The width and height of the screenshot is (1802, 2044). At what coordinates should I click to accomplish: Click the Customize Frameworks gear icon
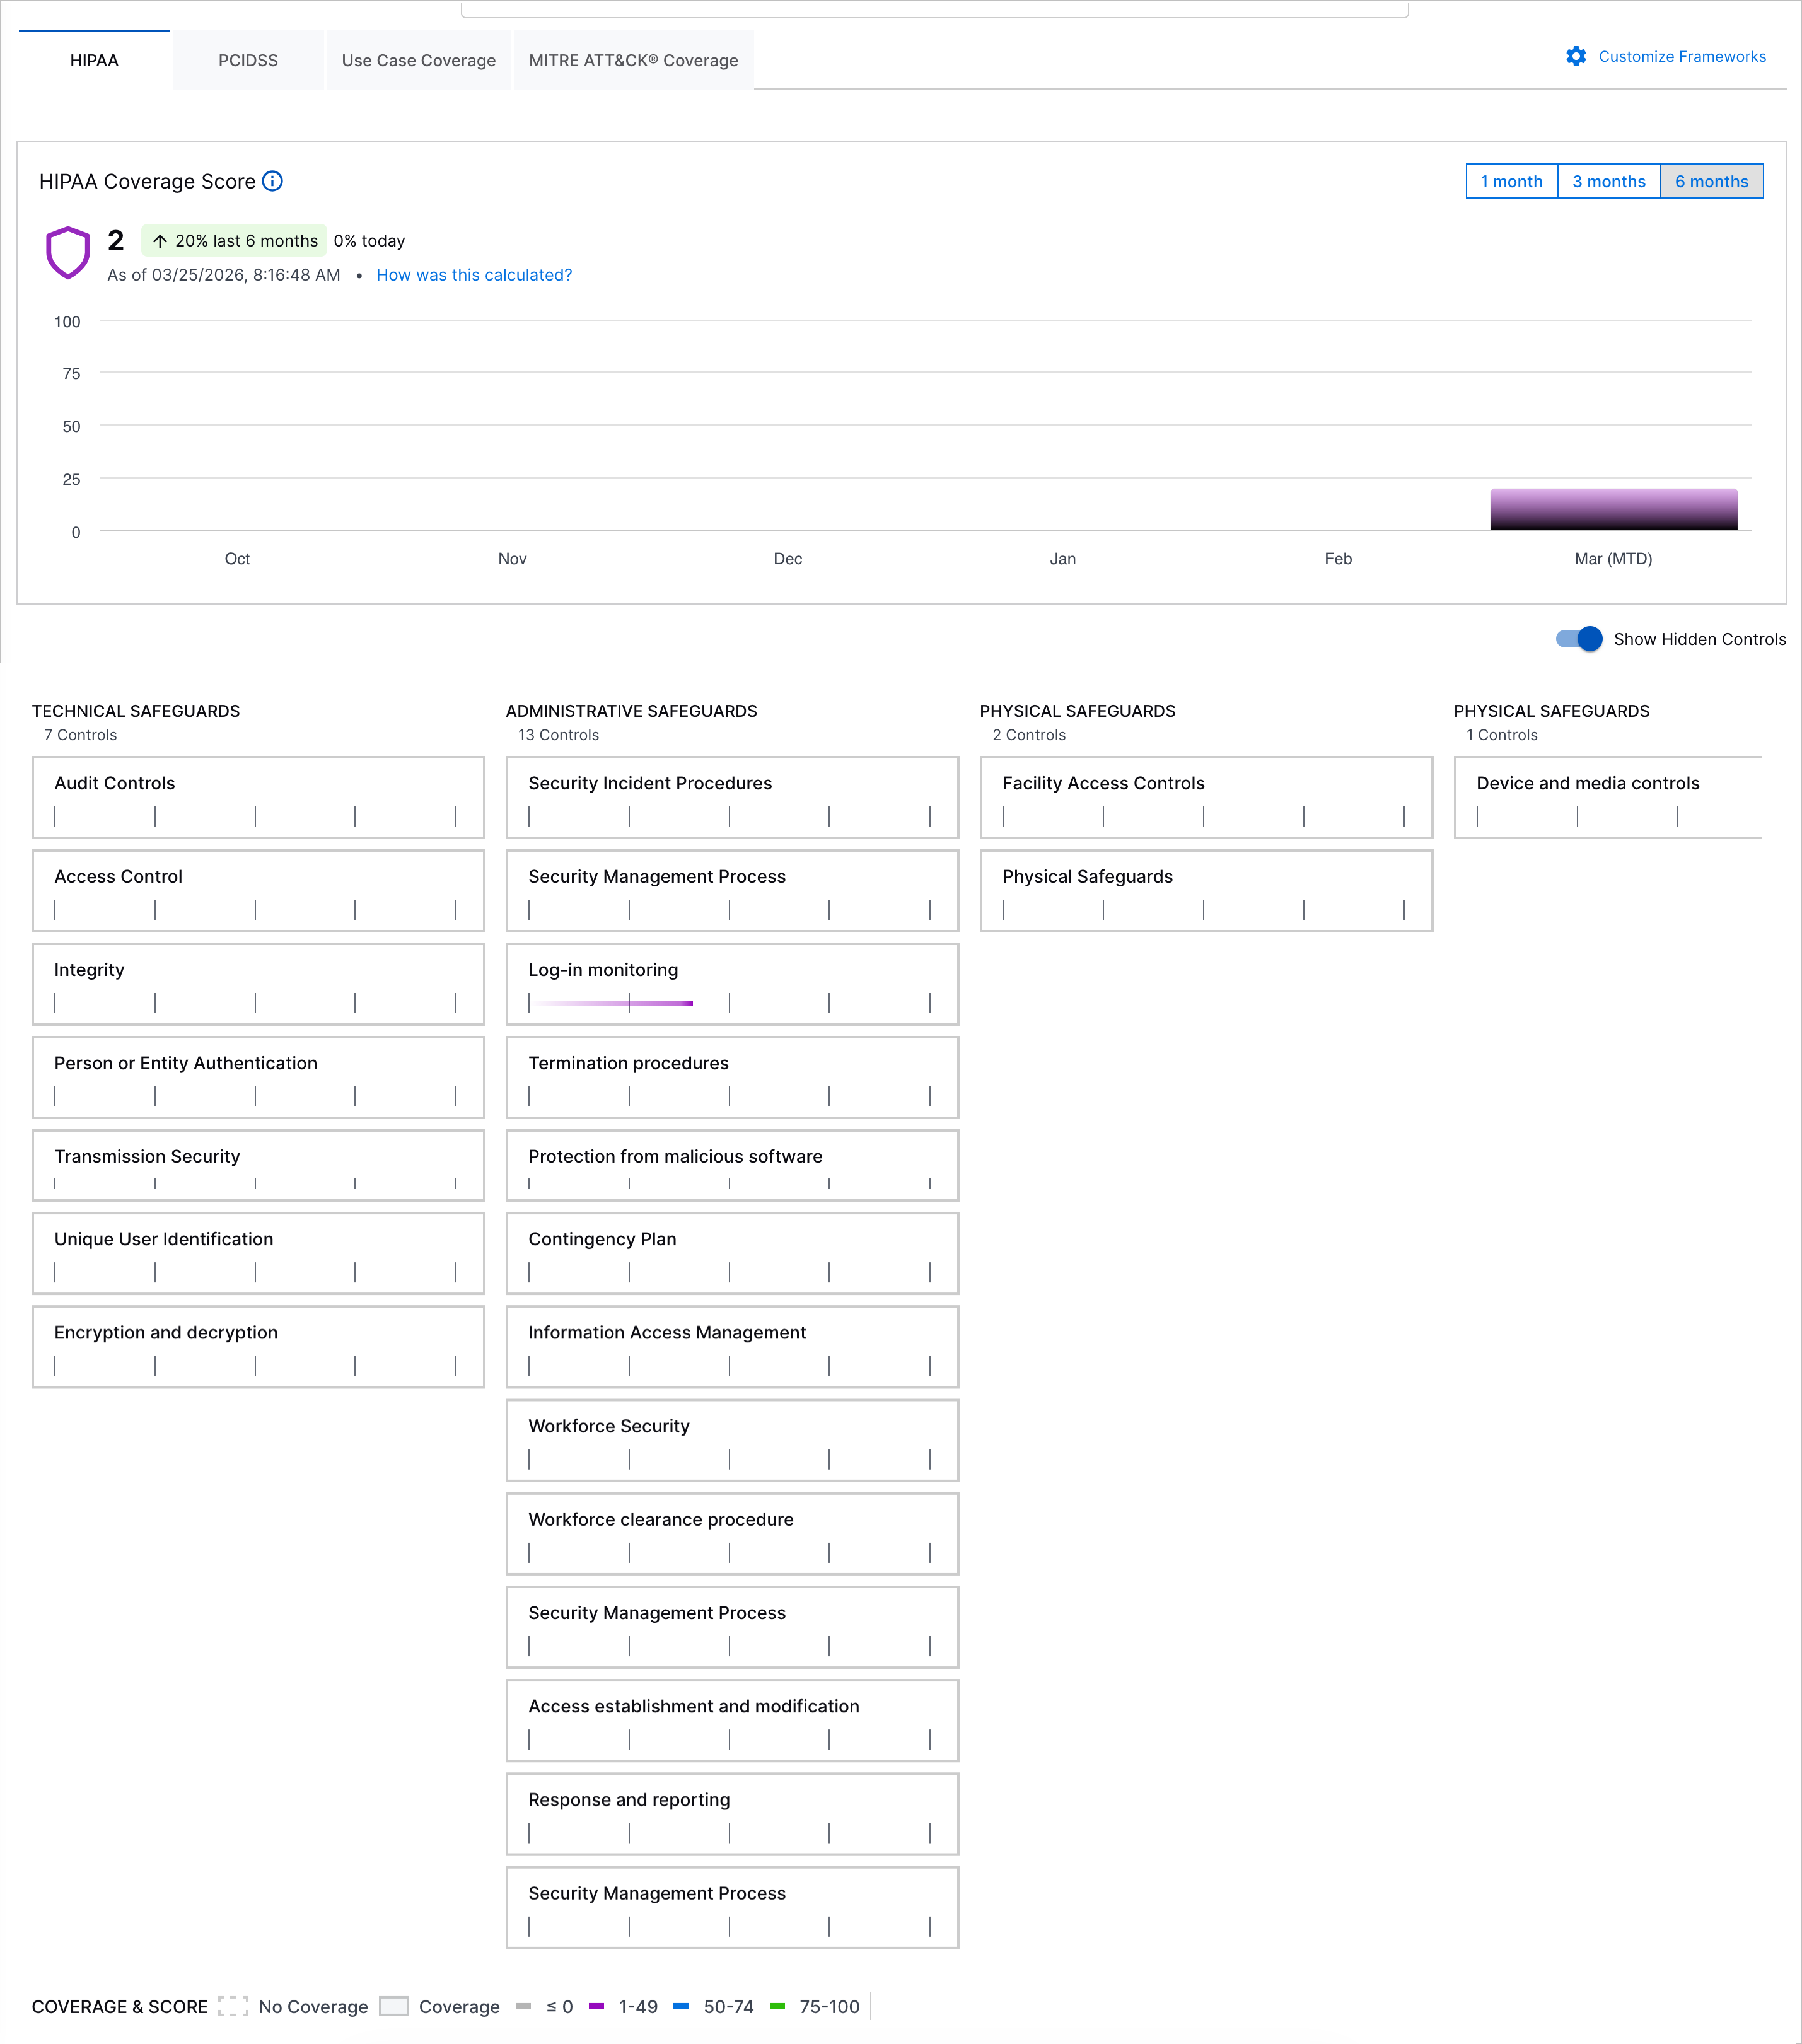[1576, 57]
